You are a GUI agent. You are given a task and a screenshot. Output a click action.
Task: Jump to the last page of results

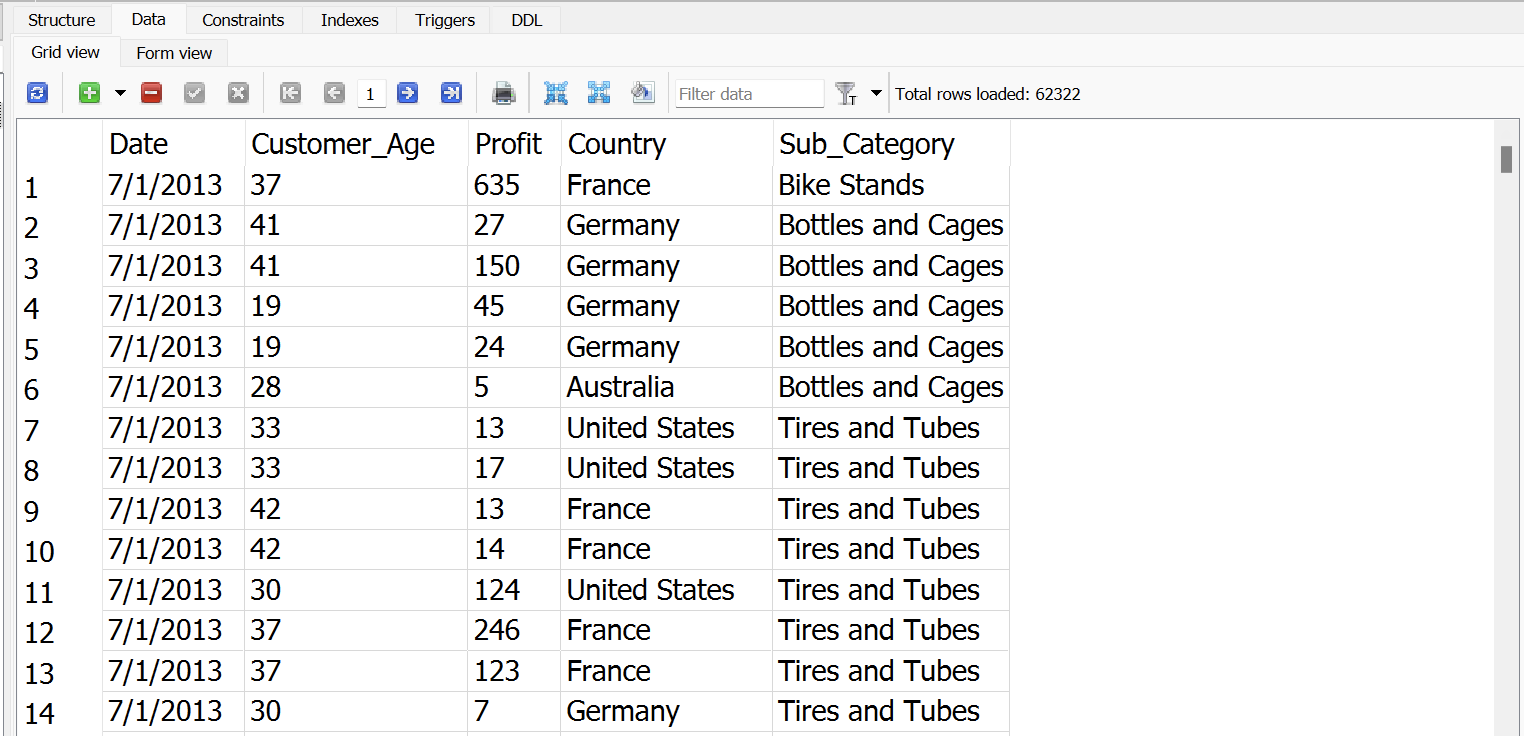point(451,92)
